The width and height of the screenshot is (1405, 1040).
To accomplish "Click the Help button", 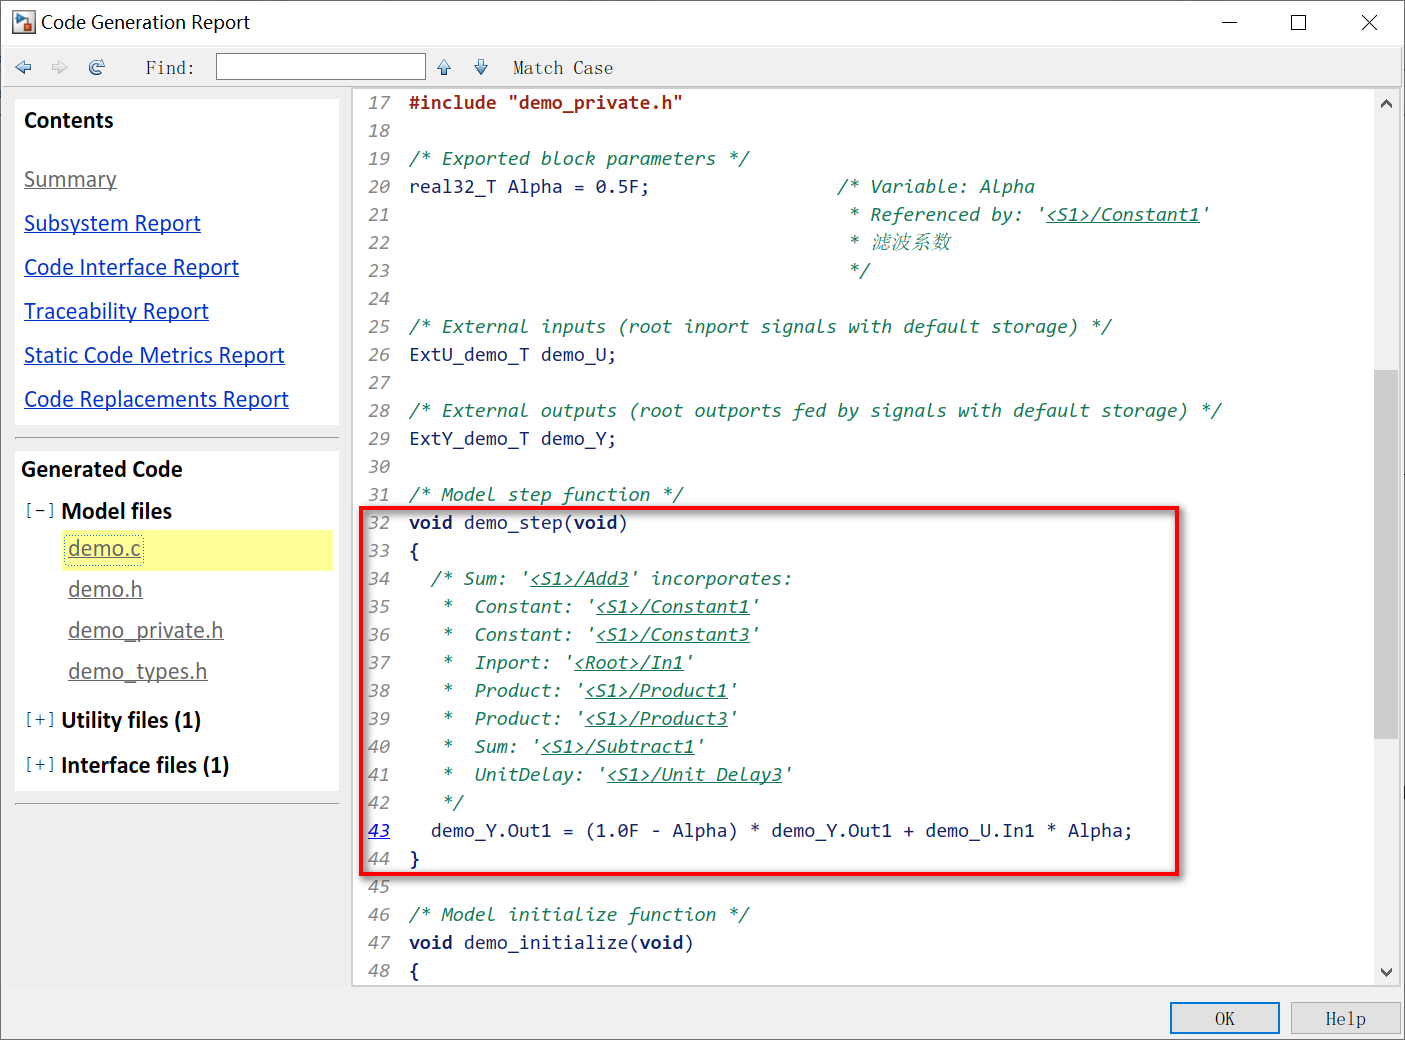I will coord(1345,1018).
